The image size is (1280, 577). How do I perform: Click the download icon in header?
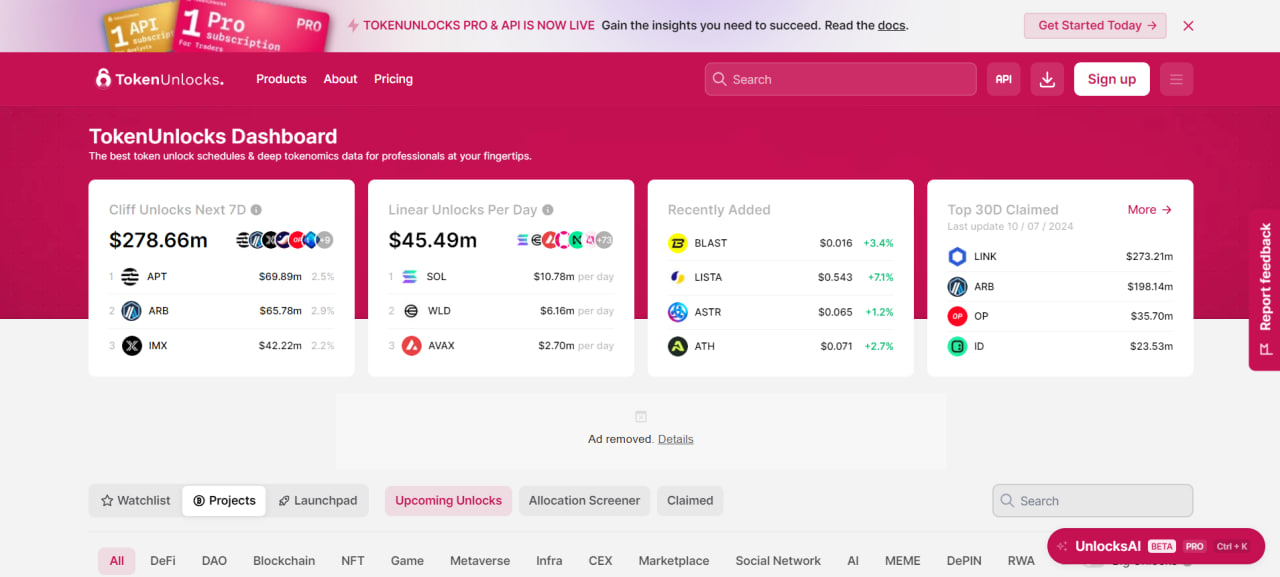(x=1047, y=79)
